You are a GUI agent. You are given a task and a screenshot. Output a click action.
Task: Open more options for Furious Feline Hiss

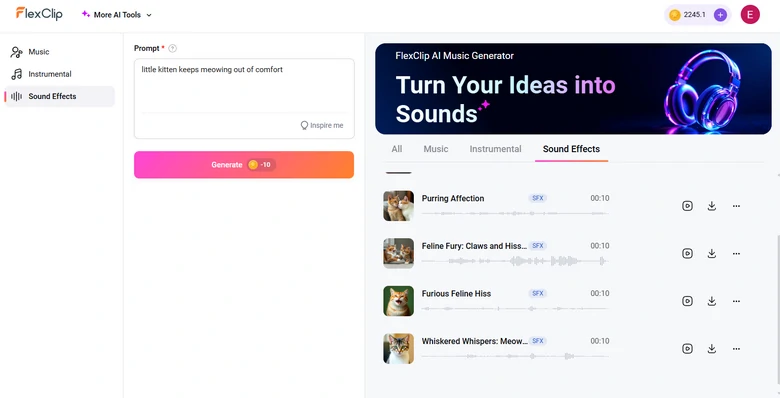coord(736,301)
